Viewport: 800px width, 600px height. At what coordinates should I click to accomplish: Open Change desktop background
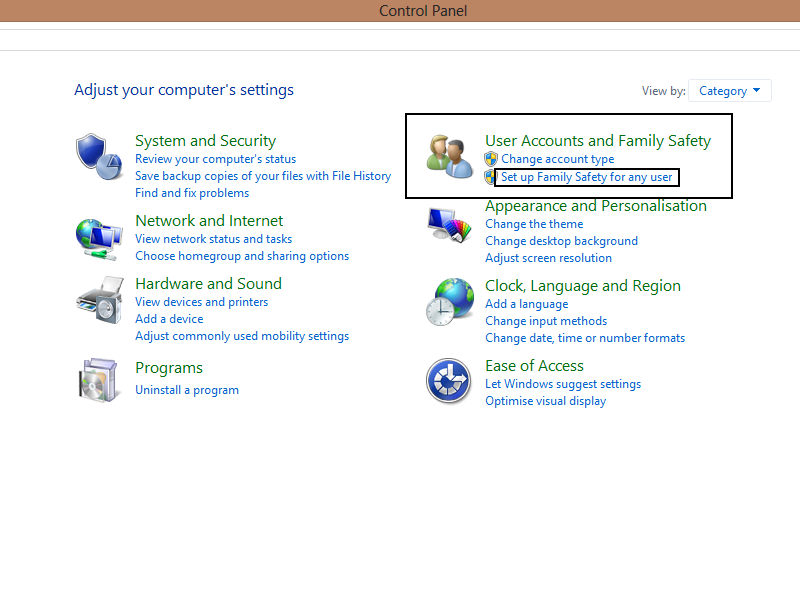561,241
